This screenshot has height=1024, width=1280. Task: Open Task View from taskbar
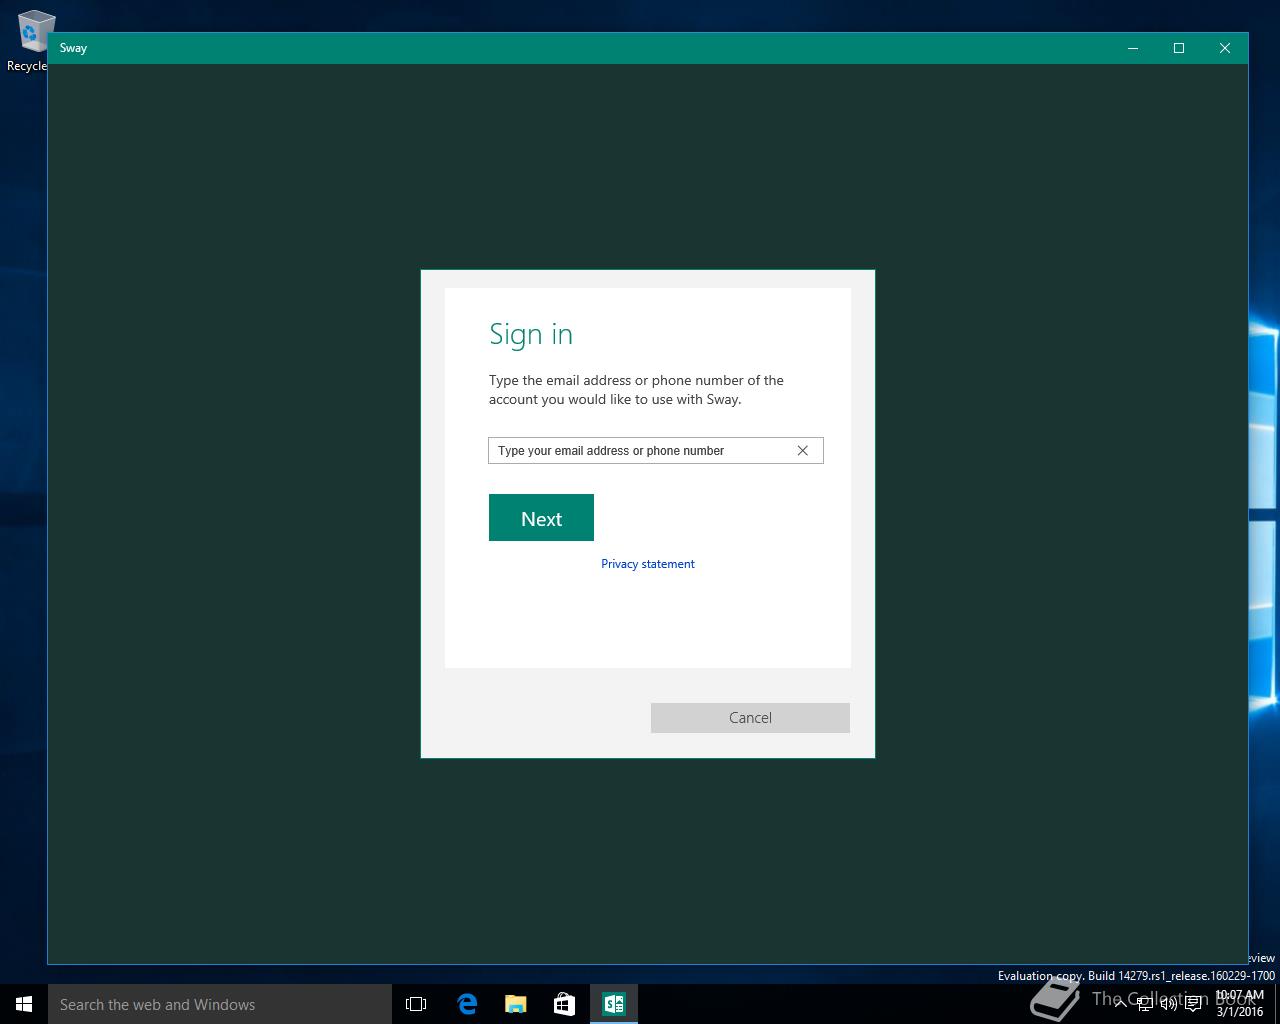(x=416, y=1004)
